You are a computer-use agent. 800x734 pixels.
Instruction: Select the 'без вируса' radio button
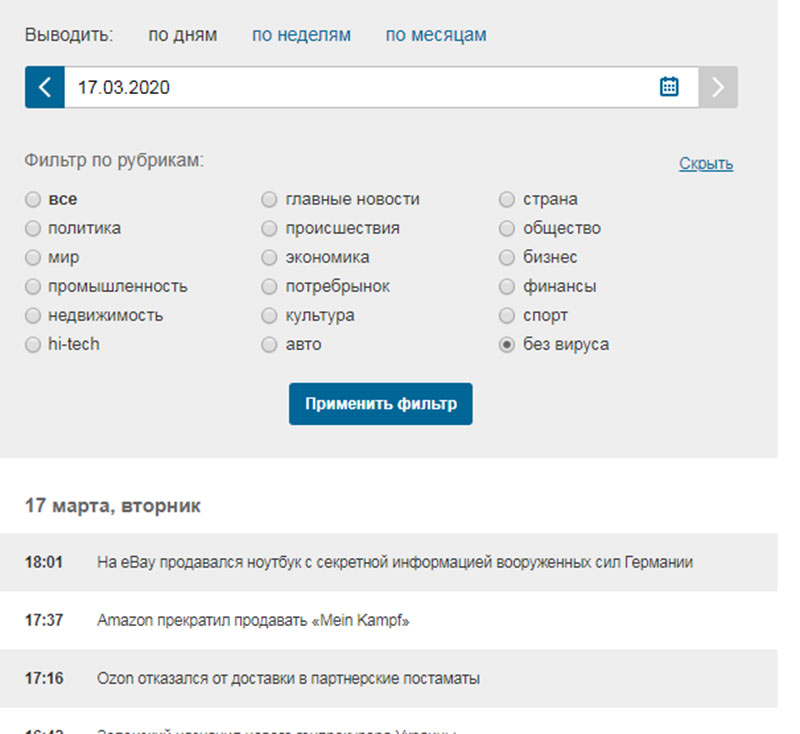(507, 344)
